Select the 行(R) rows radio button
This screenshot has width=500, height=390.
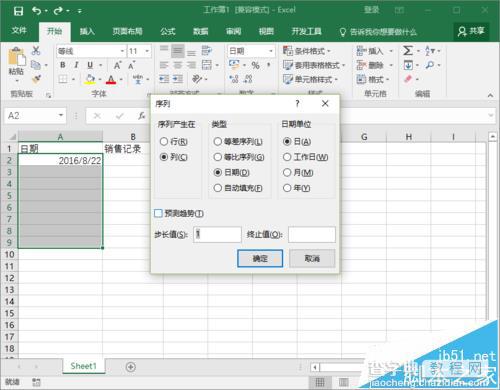point(174,142)
